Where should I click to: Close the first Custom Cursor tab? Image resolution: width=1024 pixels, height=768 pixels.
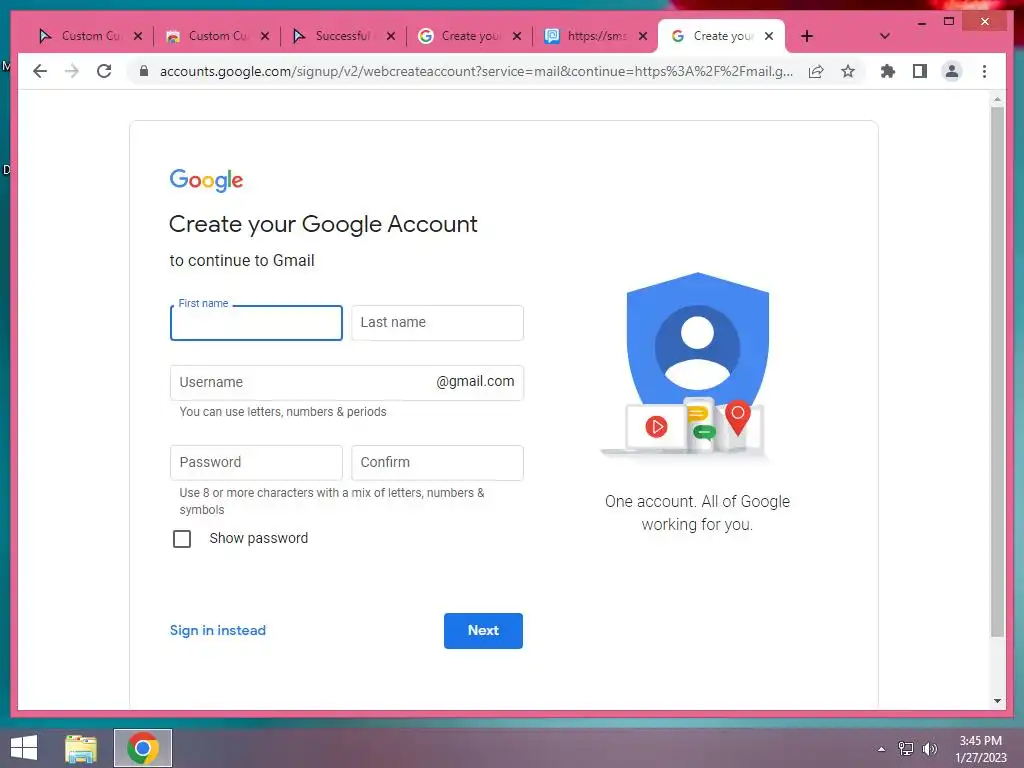138,36
